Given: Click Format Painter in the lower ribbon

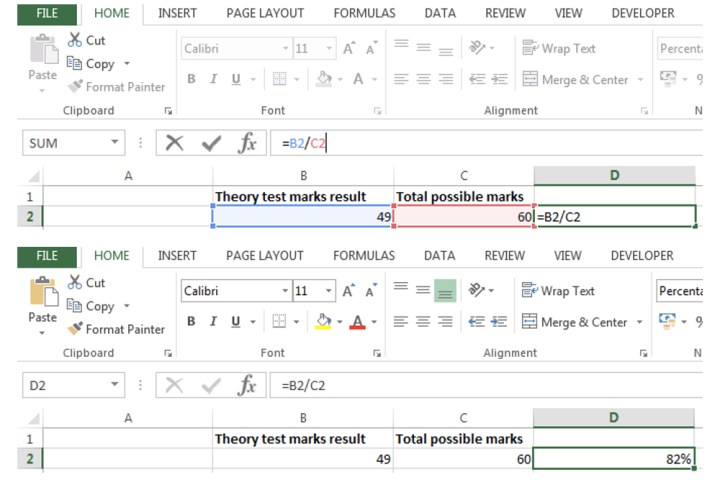Looking at the screenshot, I should click(116, 329).
